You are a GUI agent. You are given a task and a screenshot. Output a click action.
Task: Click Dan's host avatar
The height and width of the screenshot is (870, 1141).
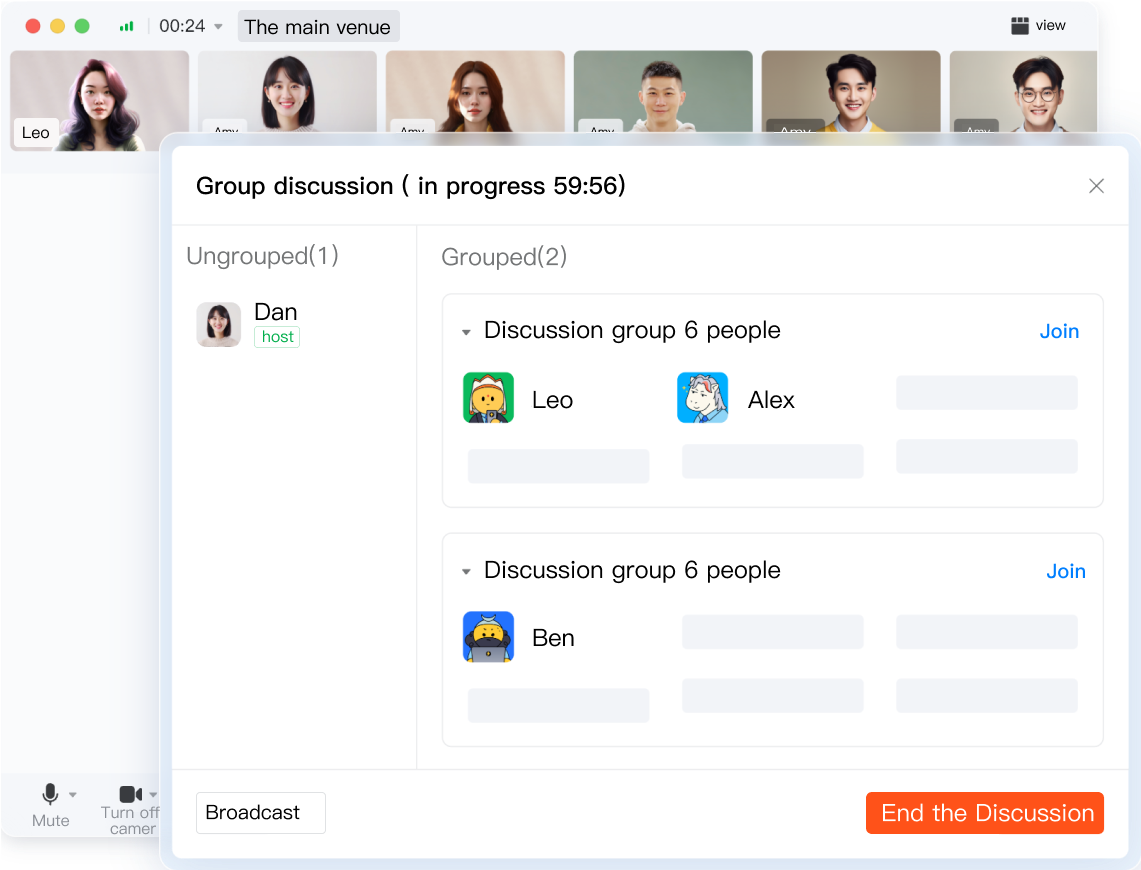(x=218, y=325)
